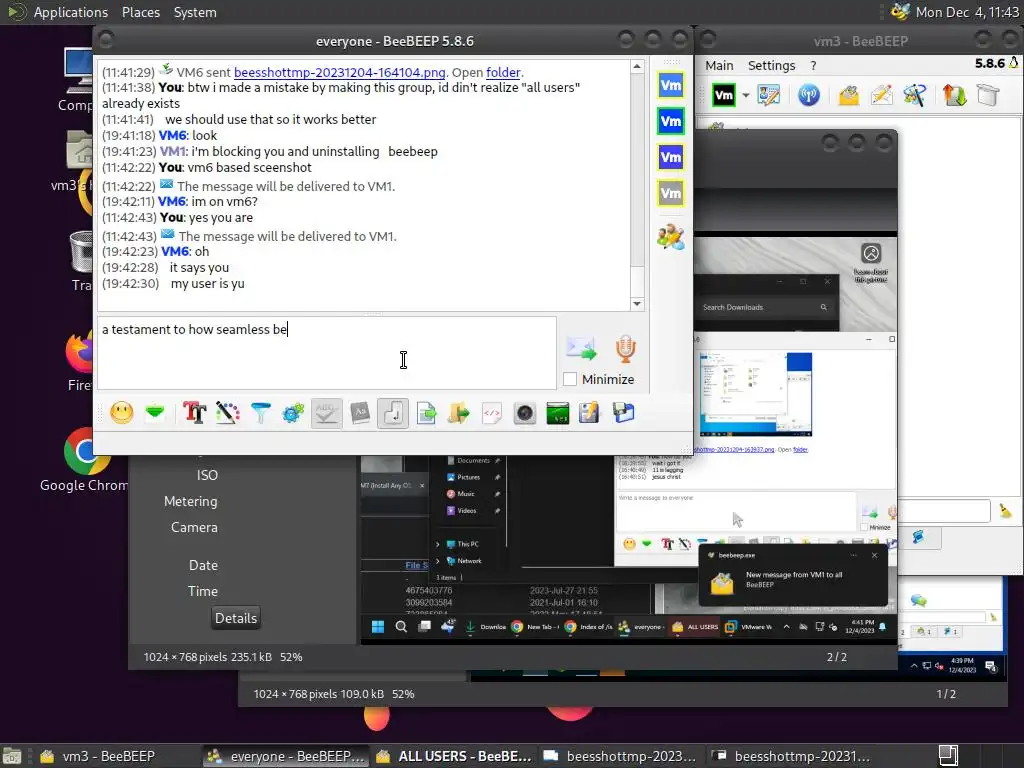The image size is (1024, 768).
Task: Toggle the return-key send message button
Action: 392,413
